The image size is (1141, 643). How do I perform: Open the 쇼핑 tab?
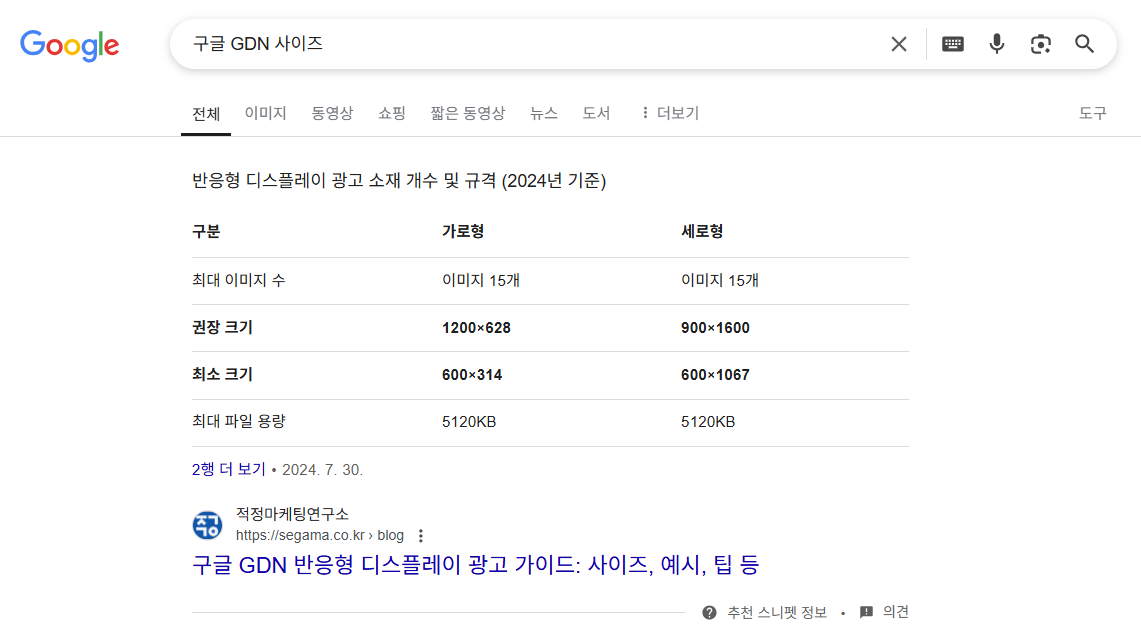tap(391, 113)
